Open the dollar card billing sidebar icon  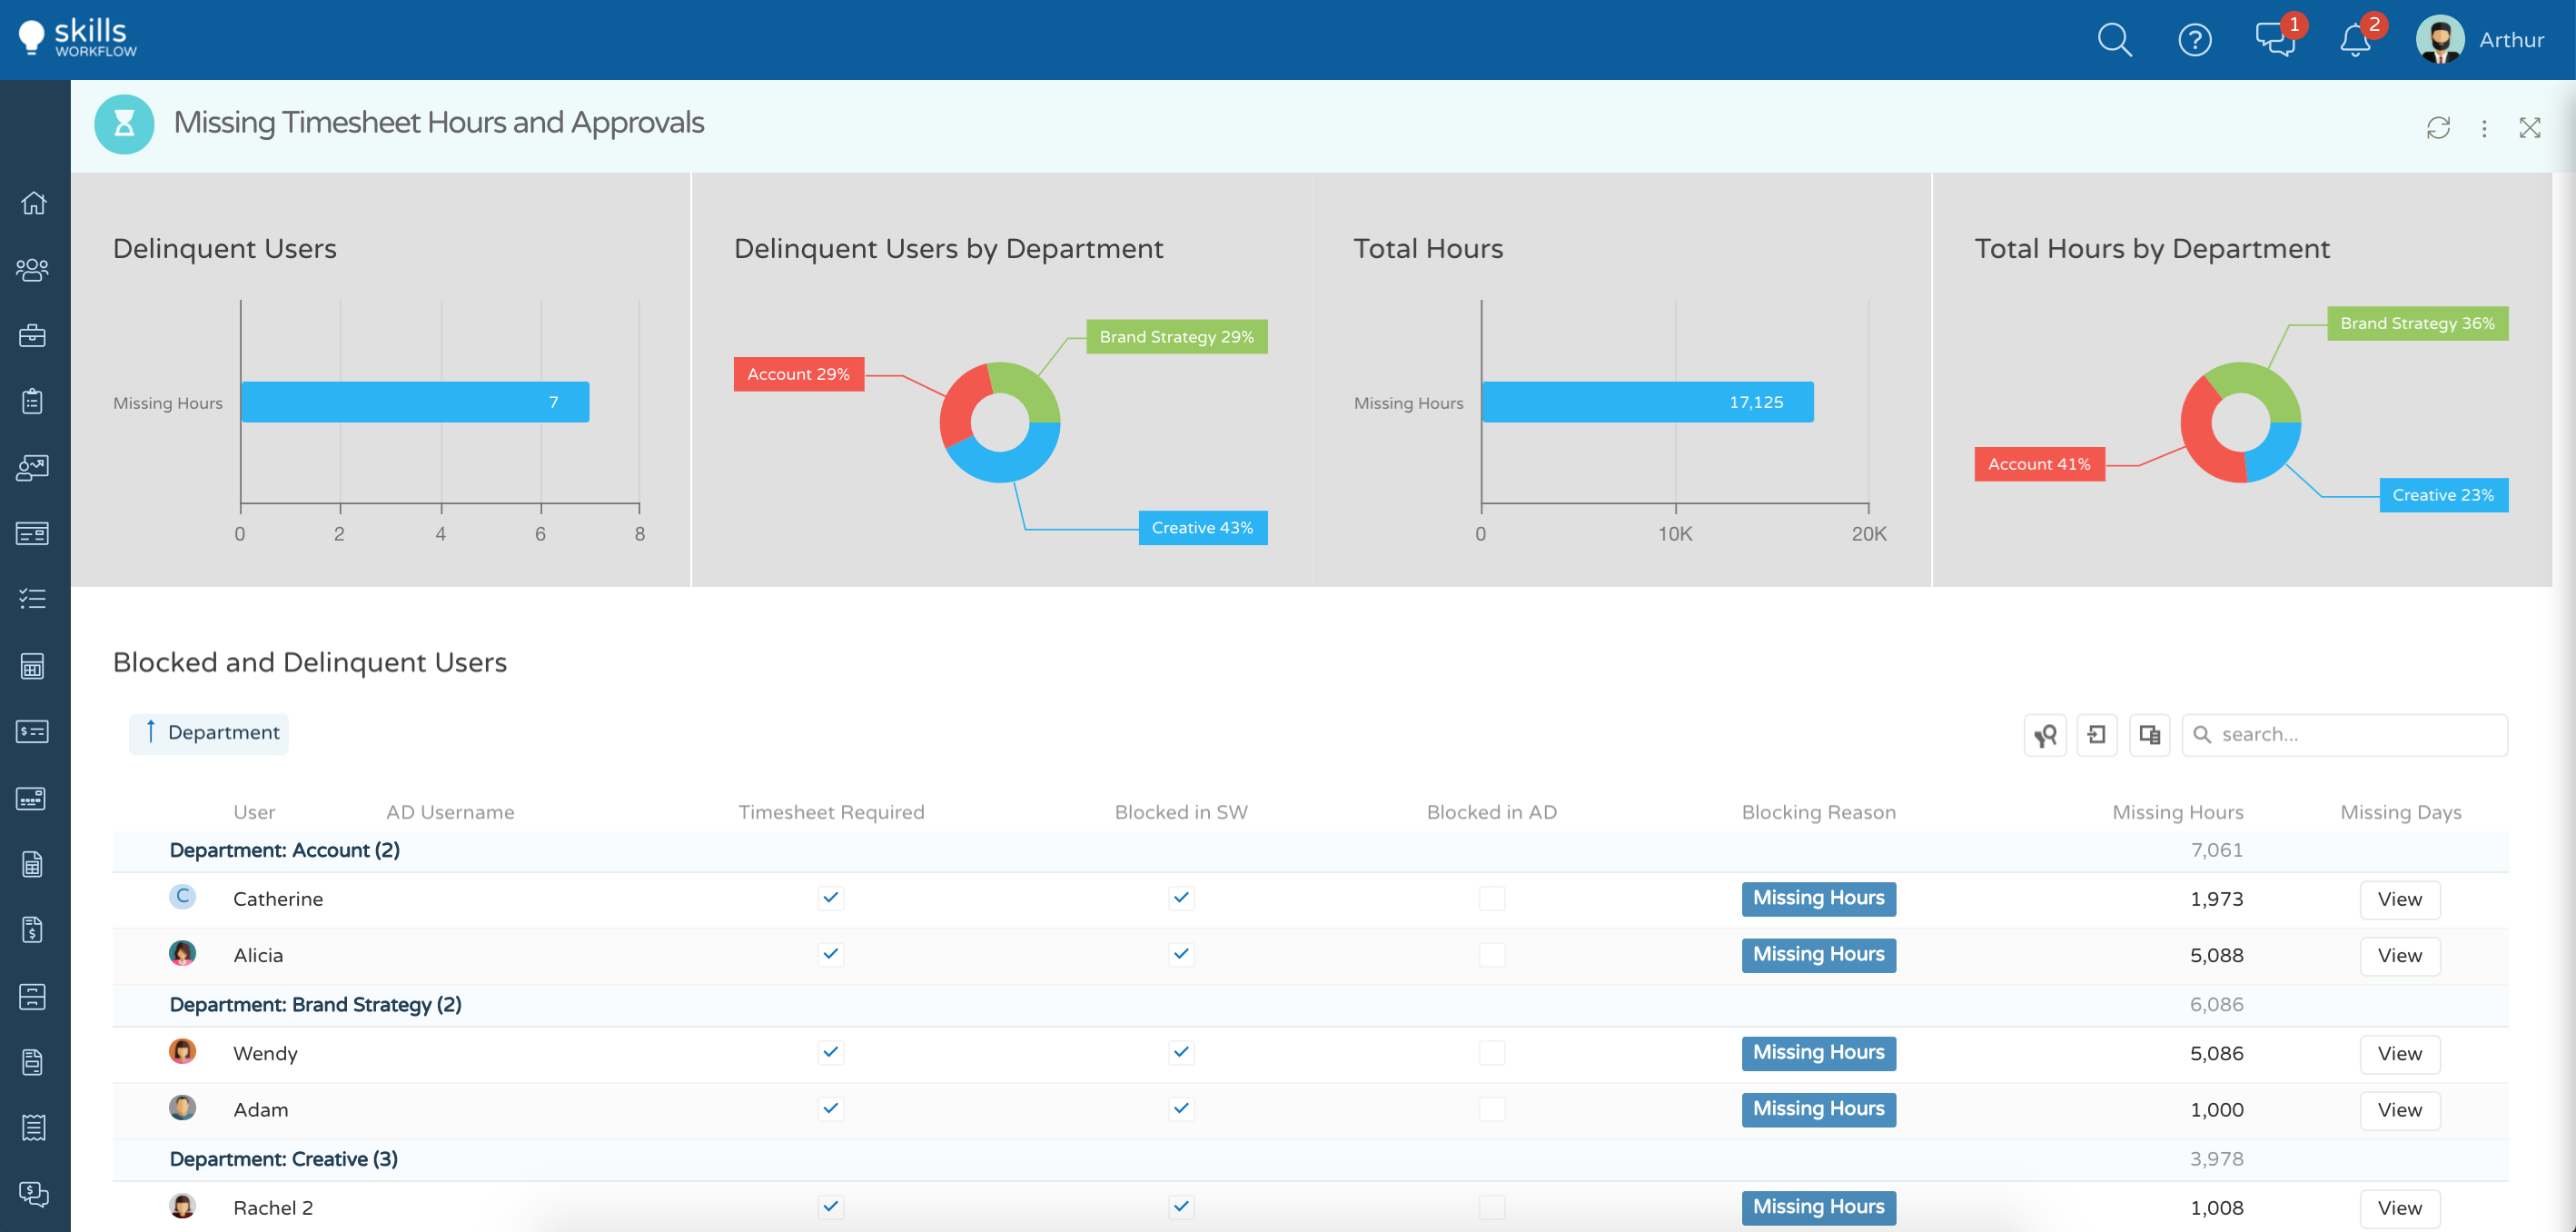click(x=33, y=732)
